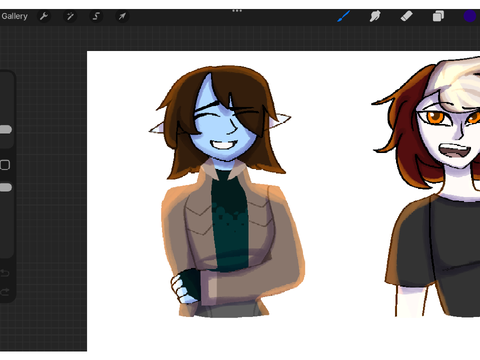Tap the redo arrow in sidebar
This screenshot has width=480, height=360.
(5, 292)
